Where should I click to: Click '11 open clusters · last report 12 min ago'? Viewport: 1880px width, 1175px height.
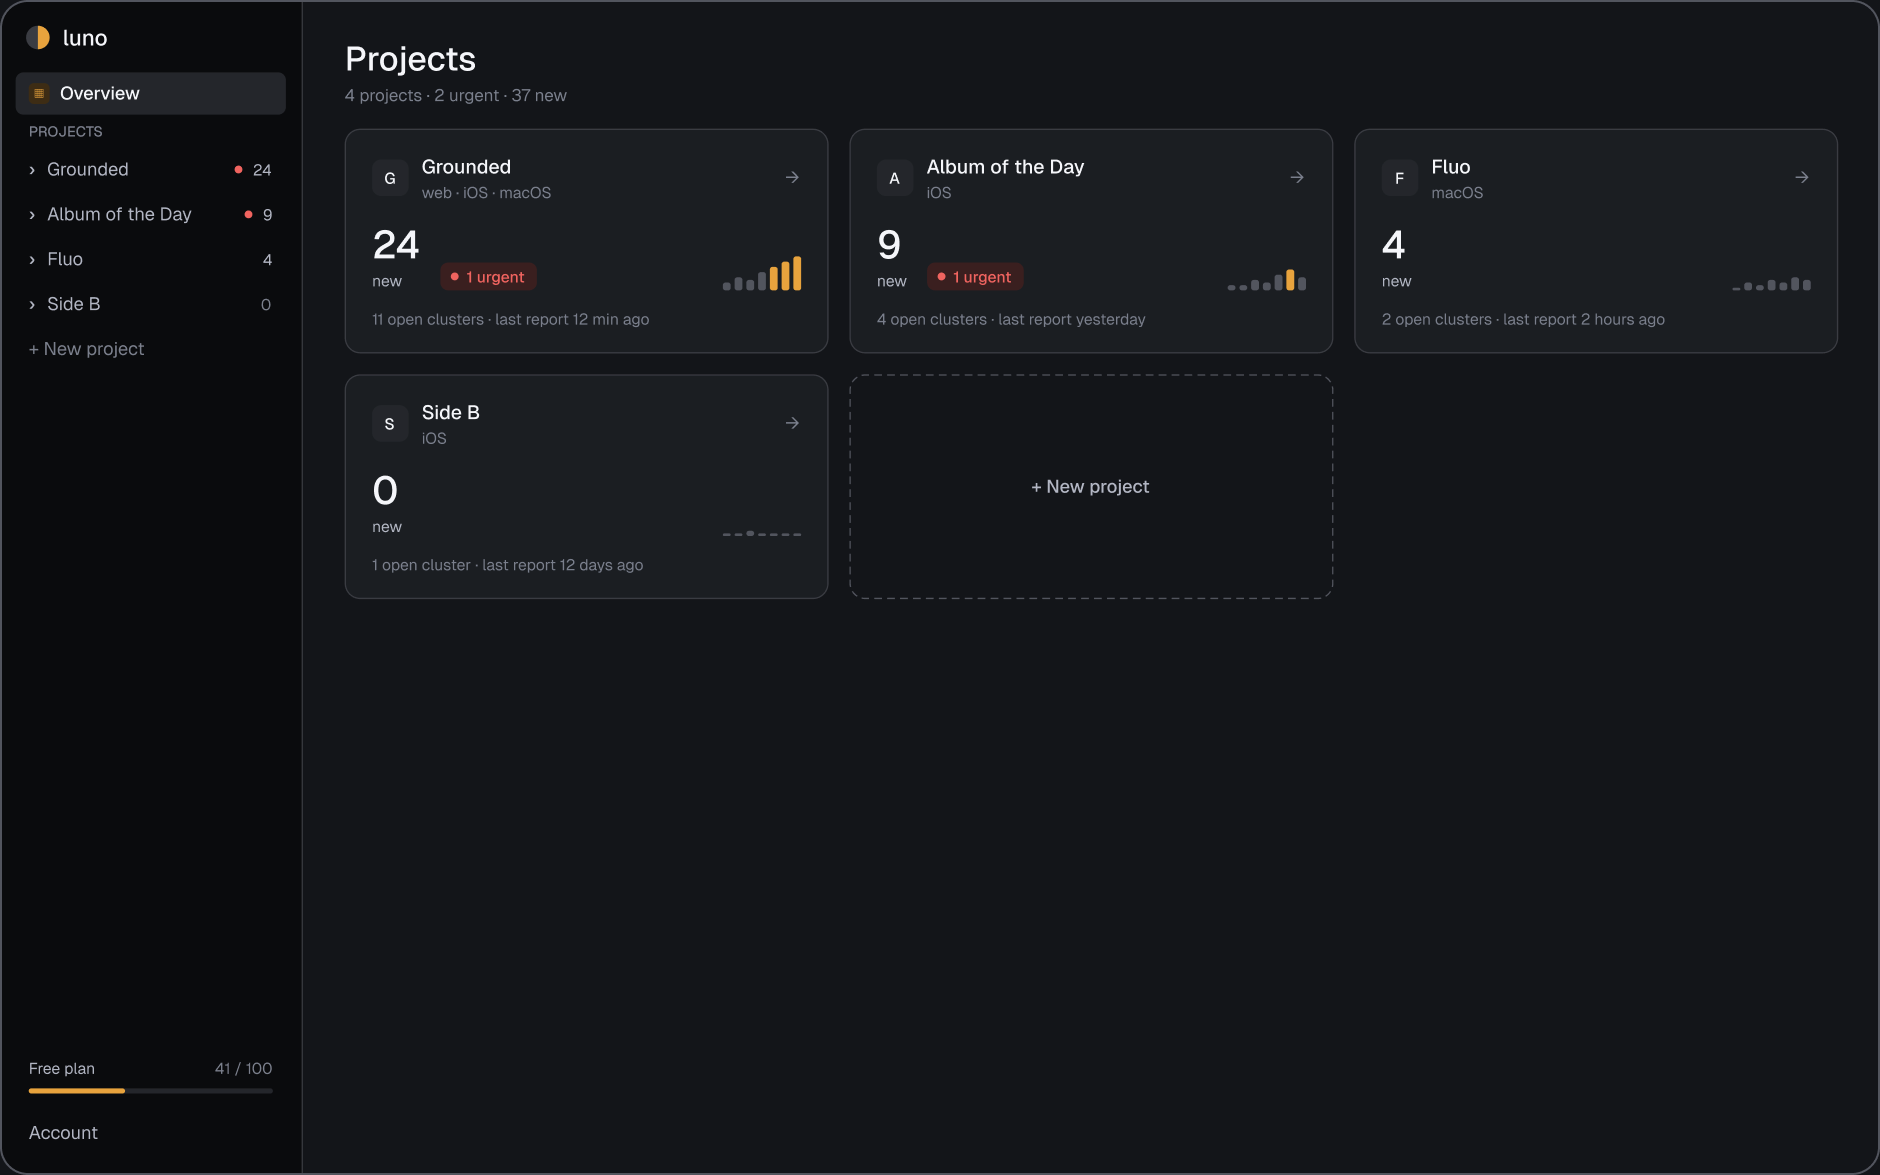click(511, 319)
